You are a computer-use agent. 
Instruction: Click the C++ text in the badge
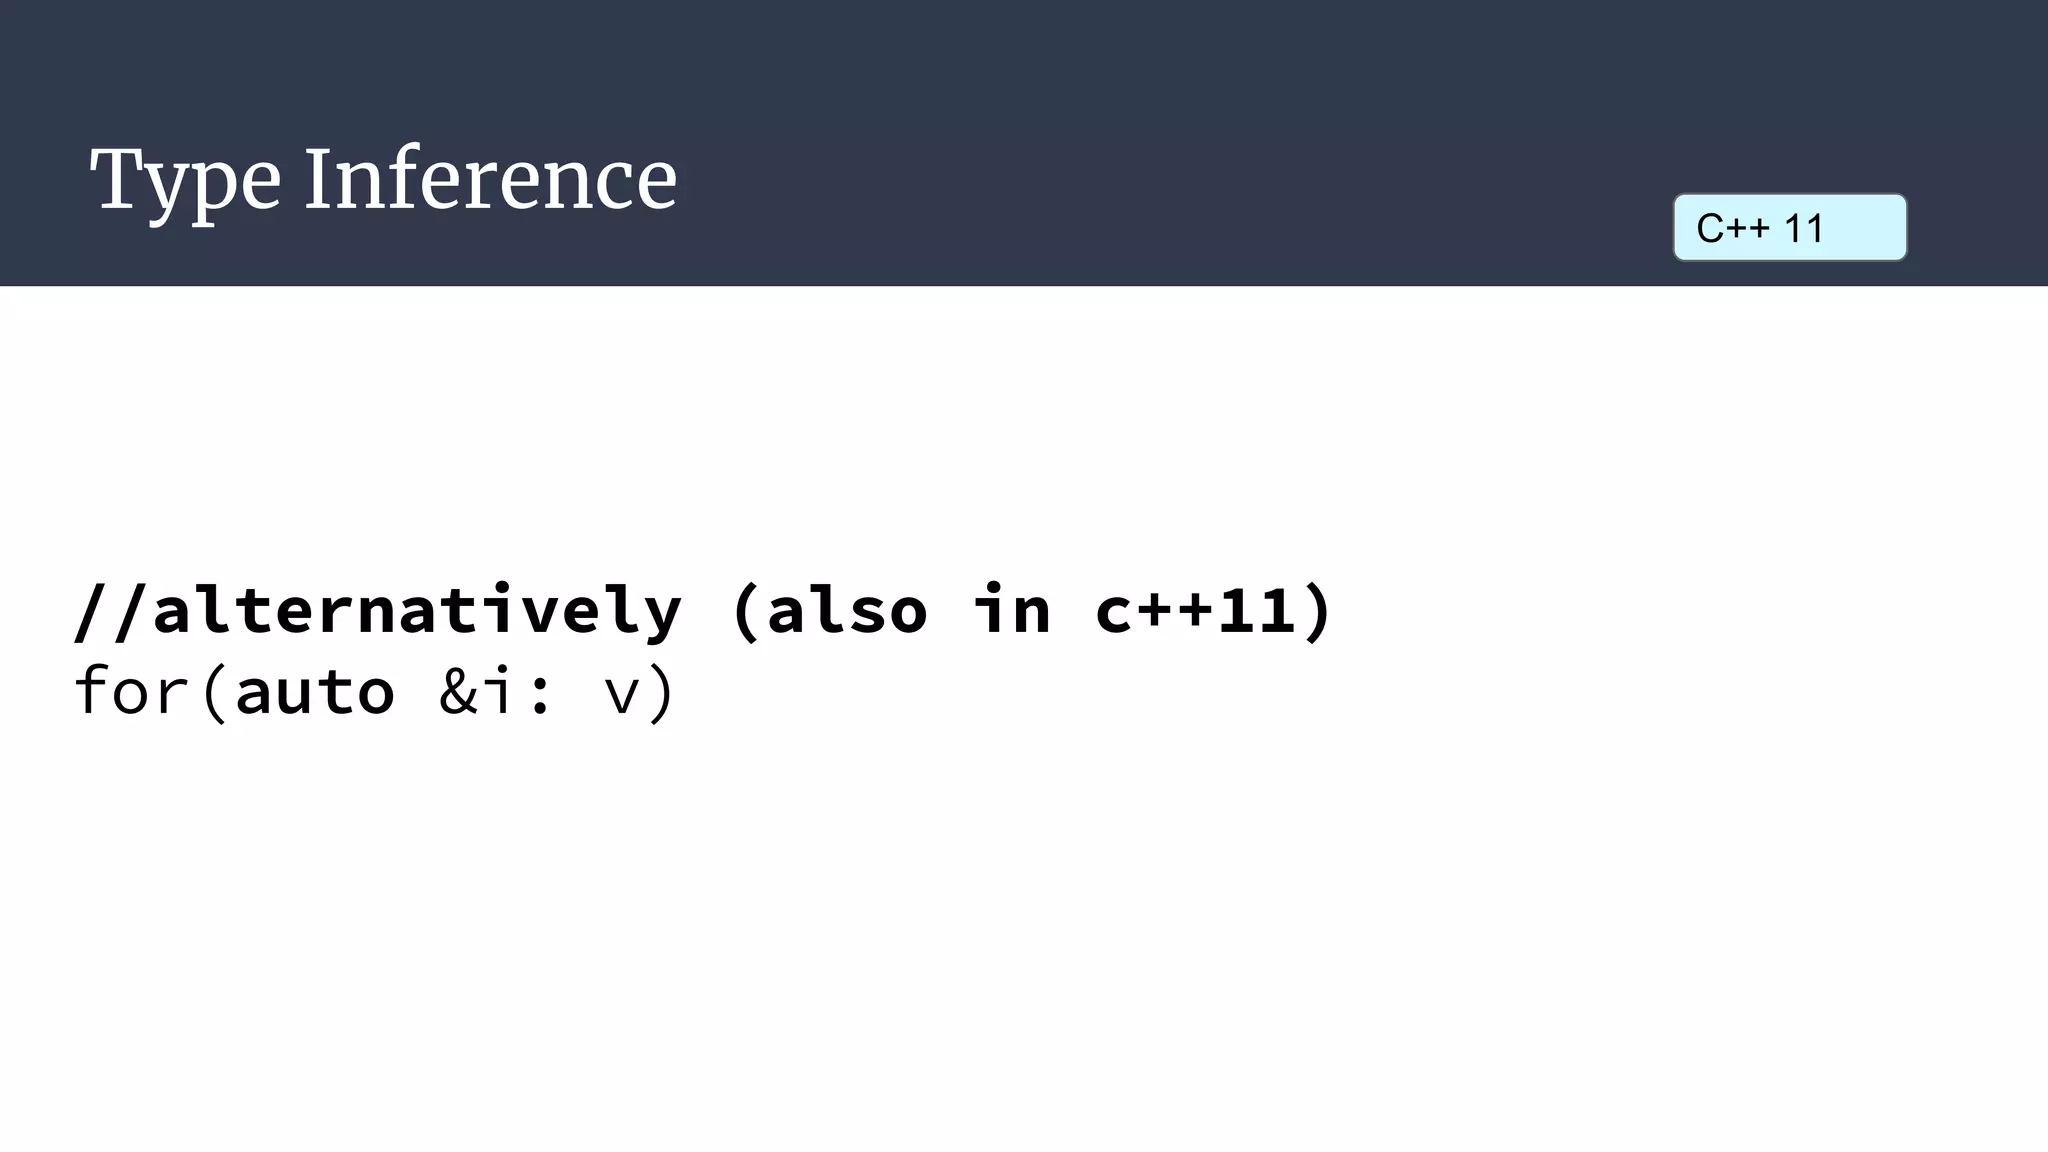[1733, 229]
